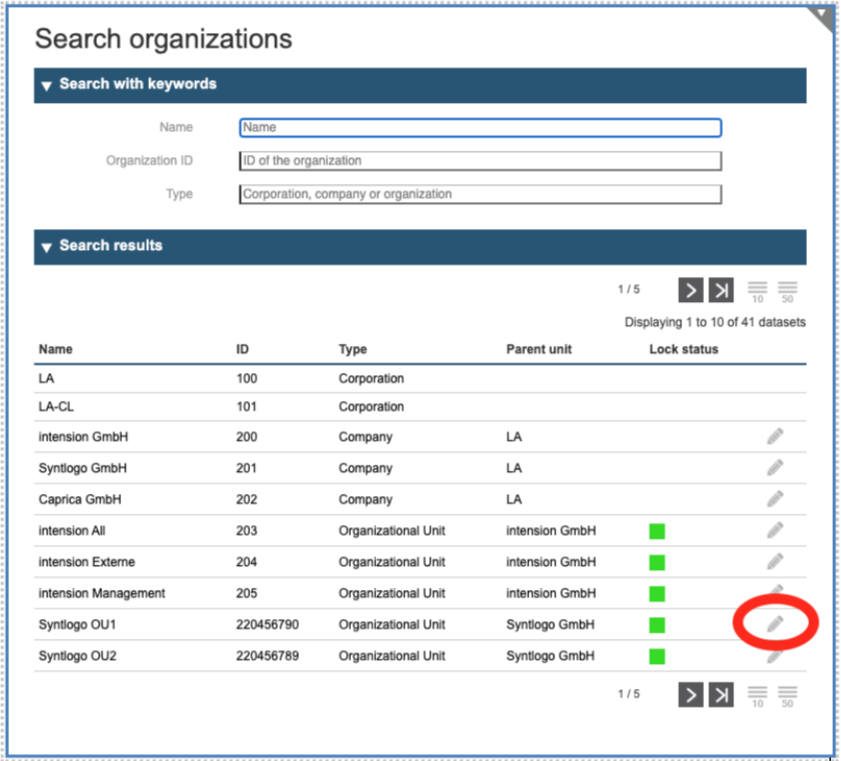Set 50 datasets per page below the table
841x761 pixels.
(787, 696)
